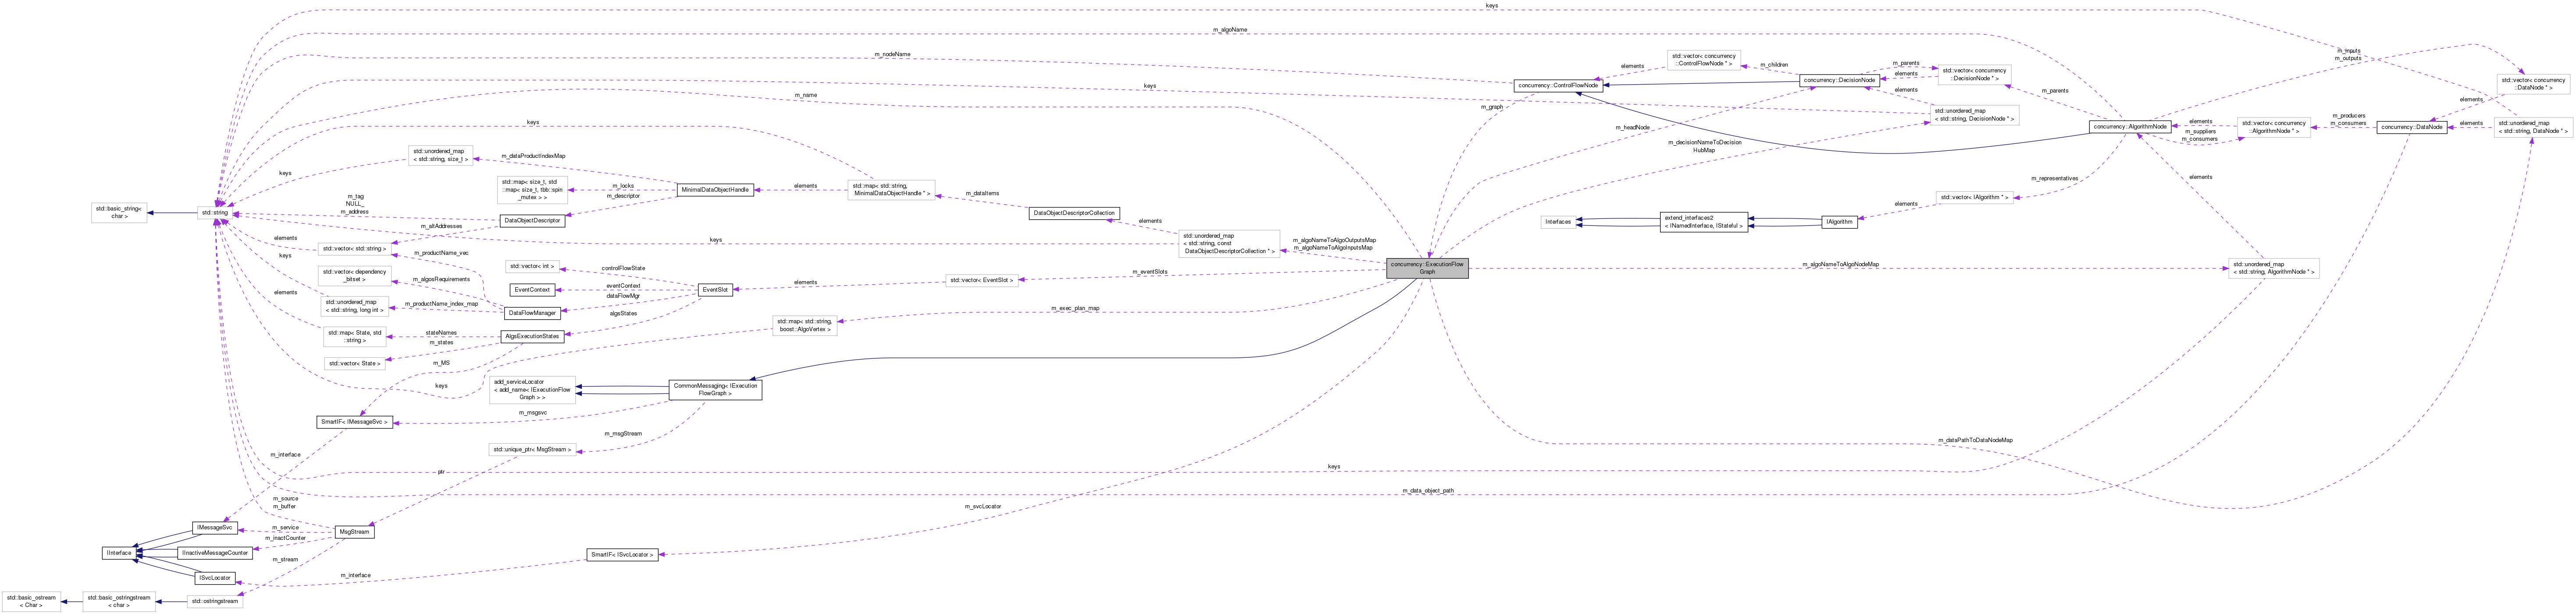Select the CommonMessaging< IExecutionFlowGraph > node
This screenshot has height=614, width=2576.
point(713,390)
